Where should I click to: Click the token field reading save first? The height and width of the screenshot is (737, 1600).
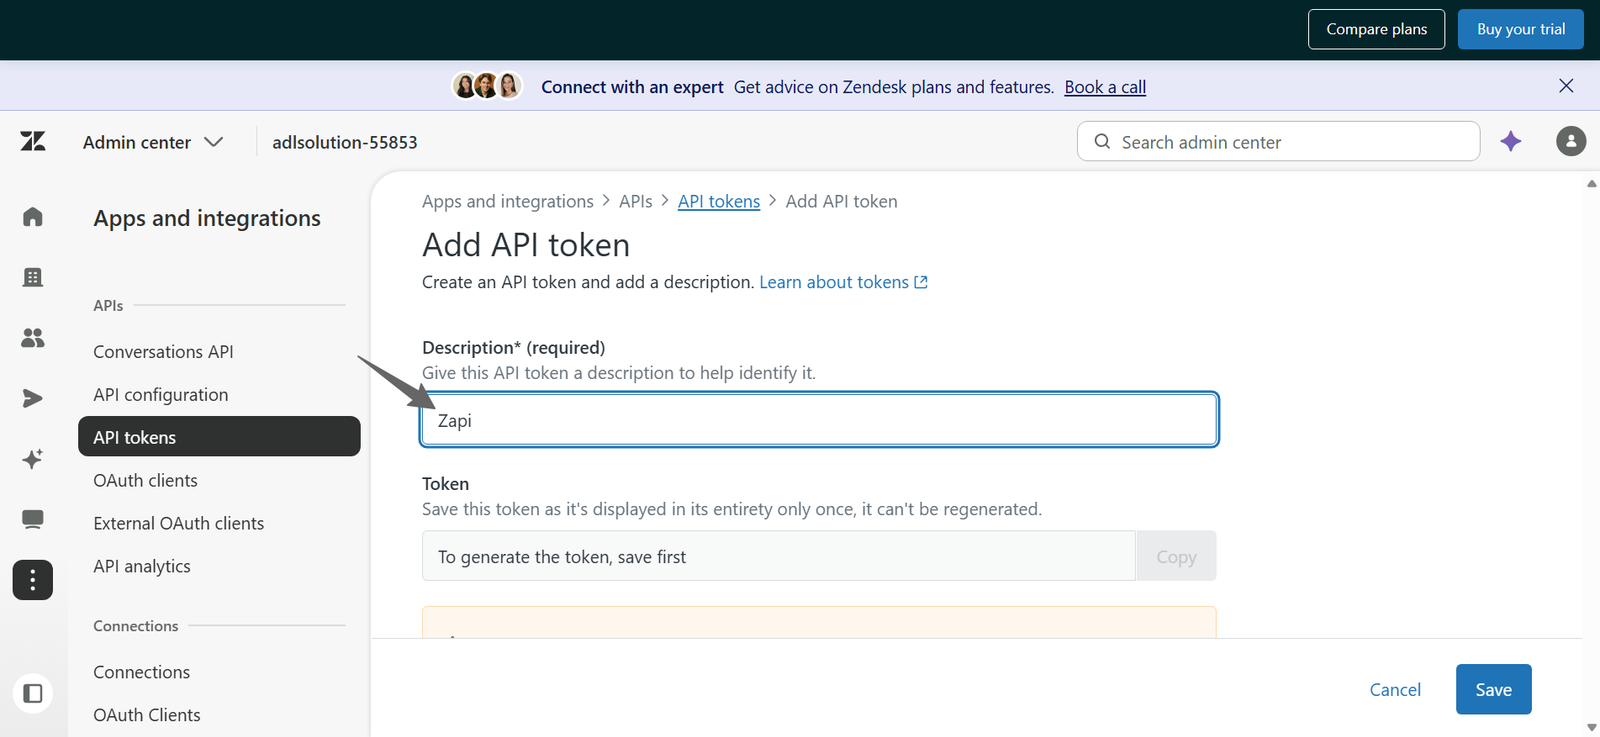pos(778,556)
